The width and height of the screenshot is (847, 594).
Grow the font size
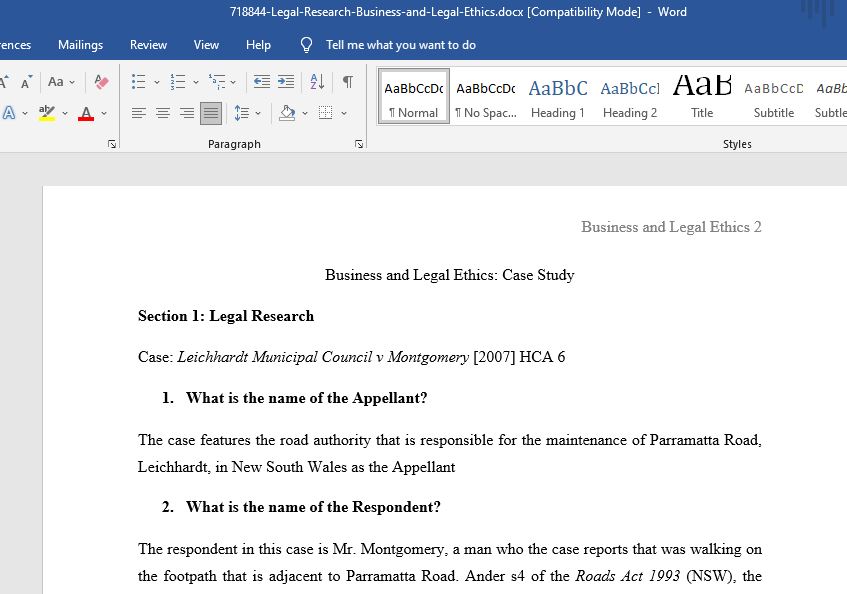pyautogui.click(x=4, y=82)
